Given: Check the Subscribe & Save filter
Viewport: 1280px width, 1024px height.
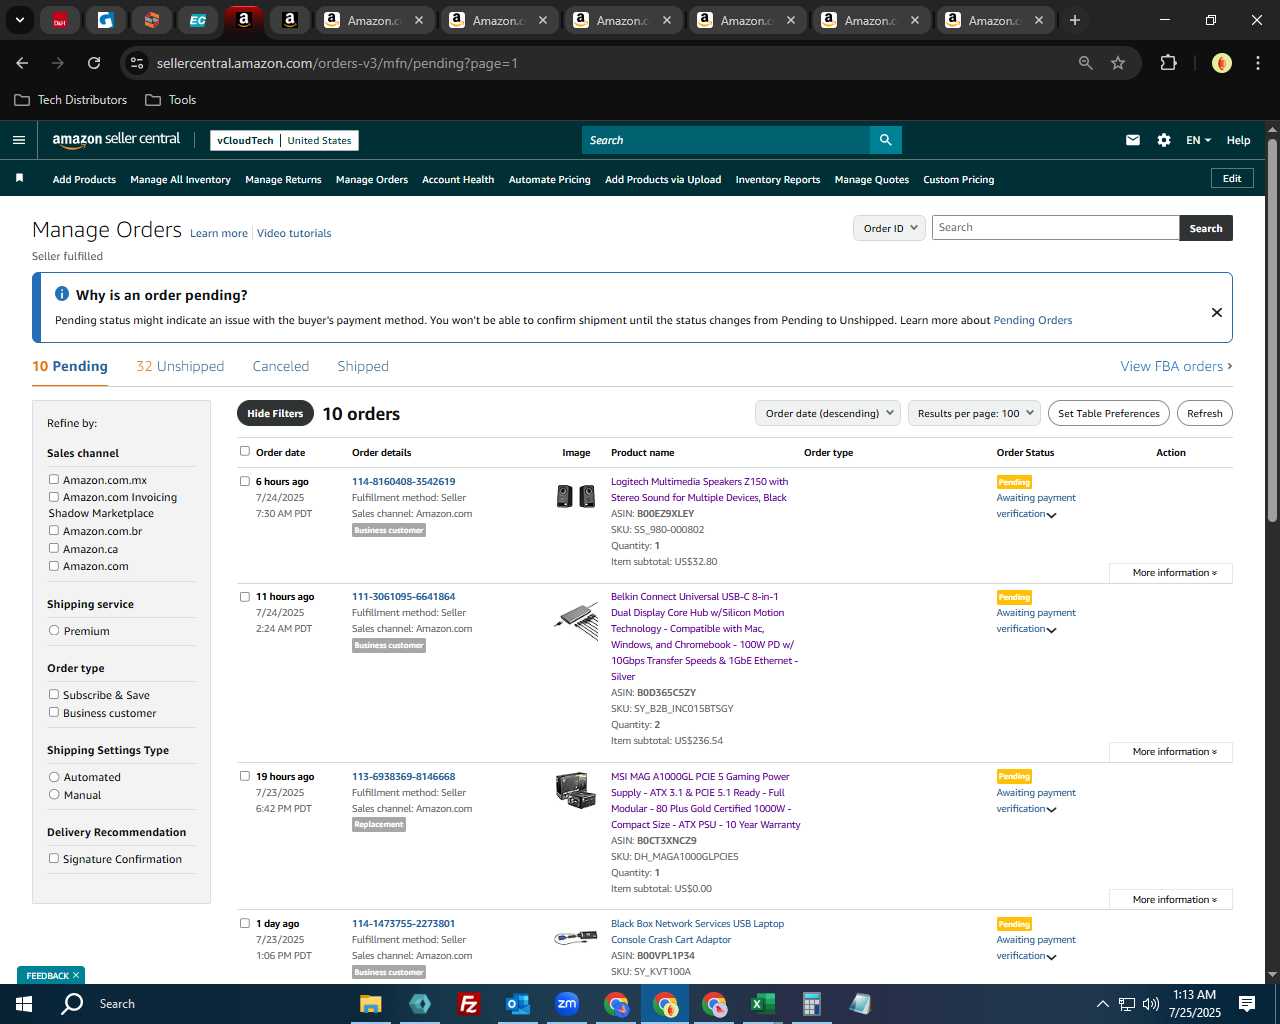Looking at the screenshot, I should (x=54, y=694).
